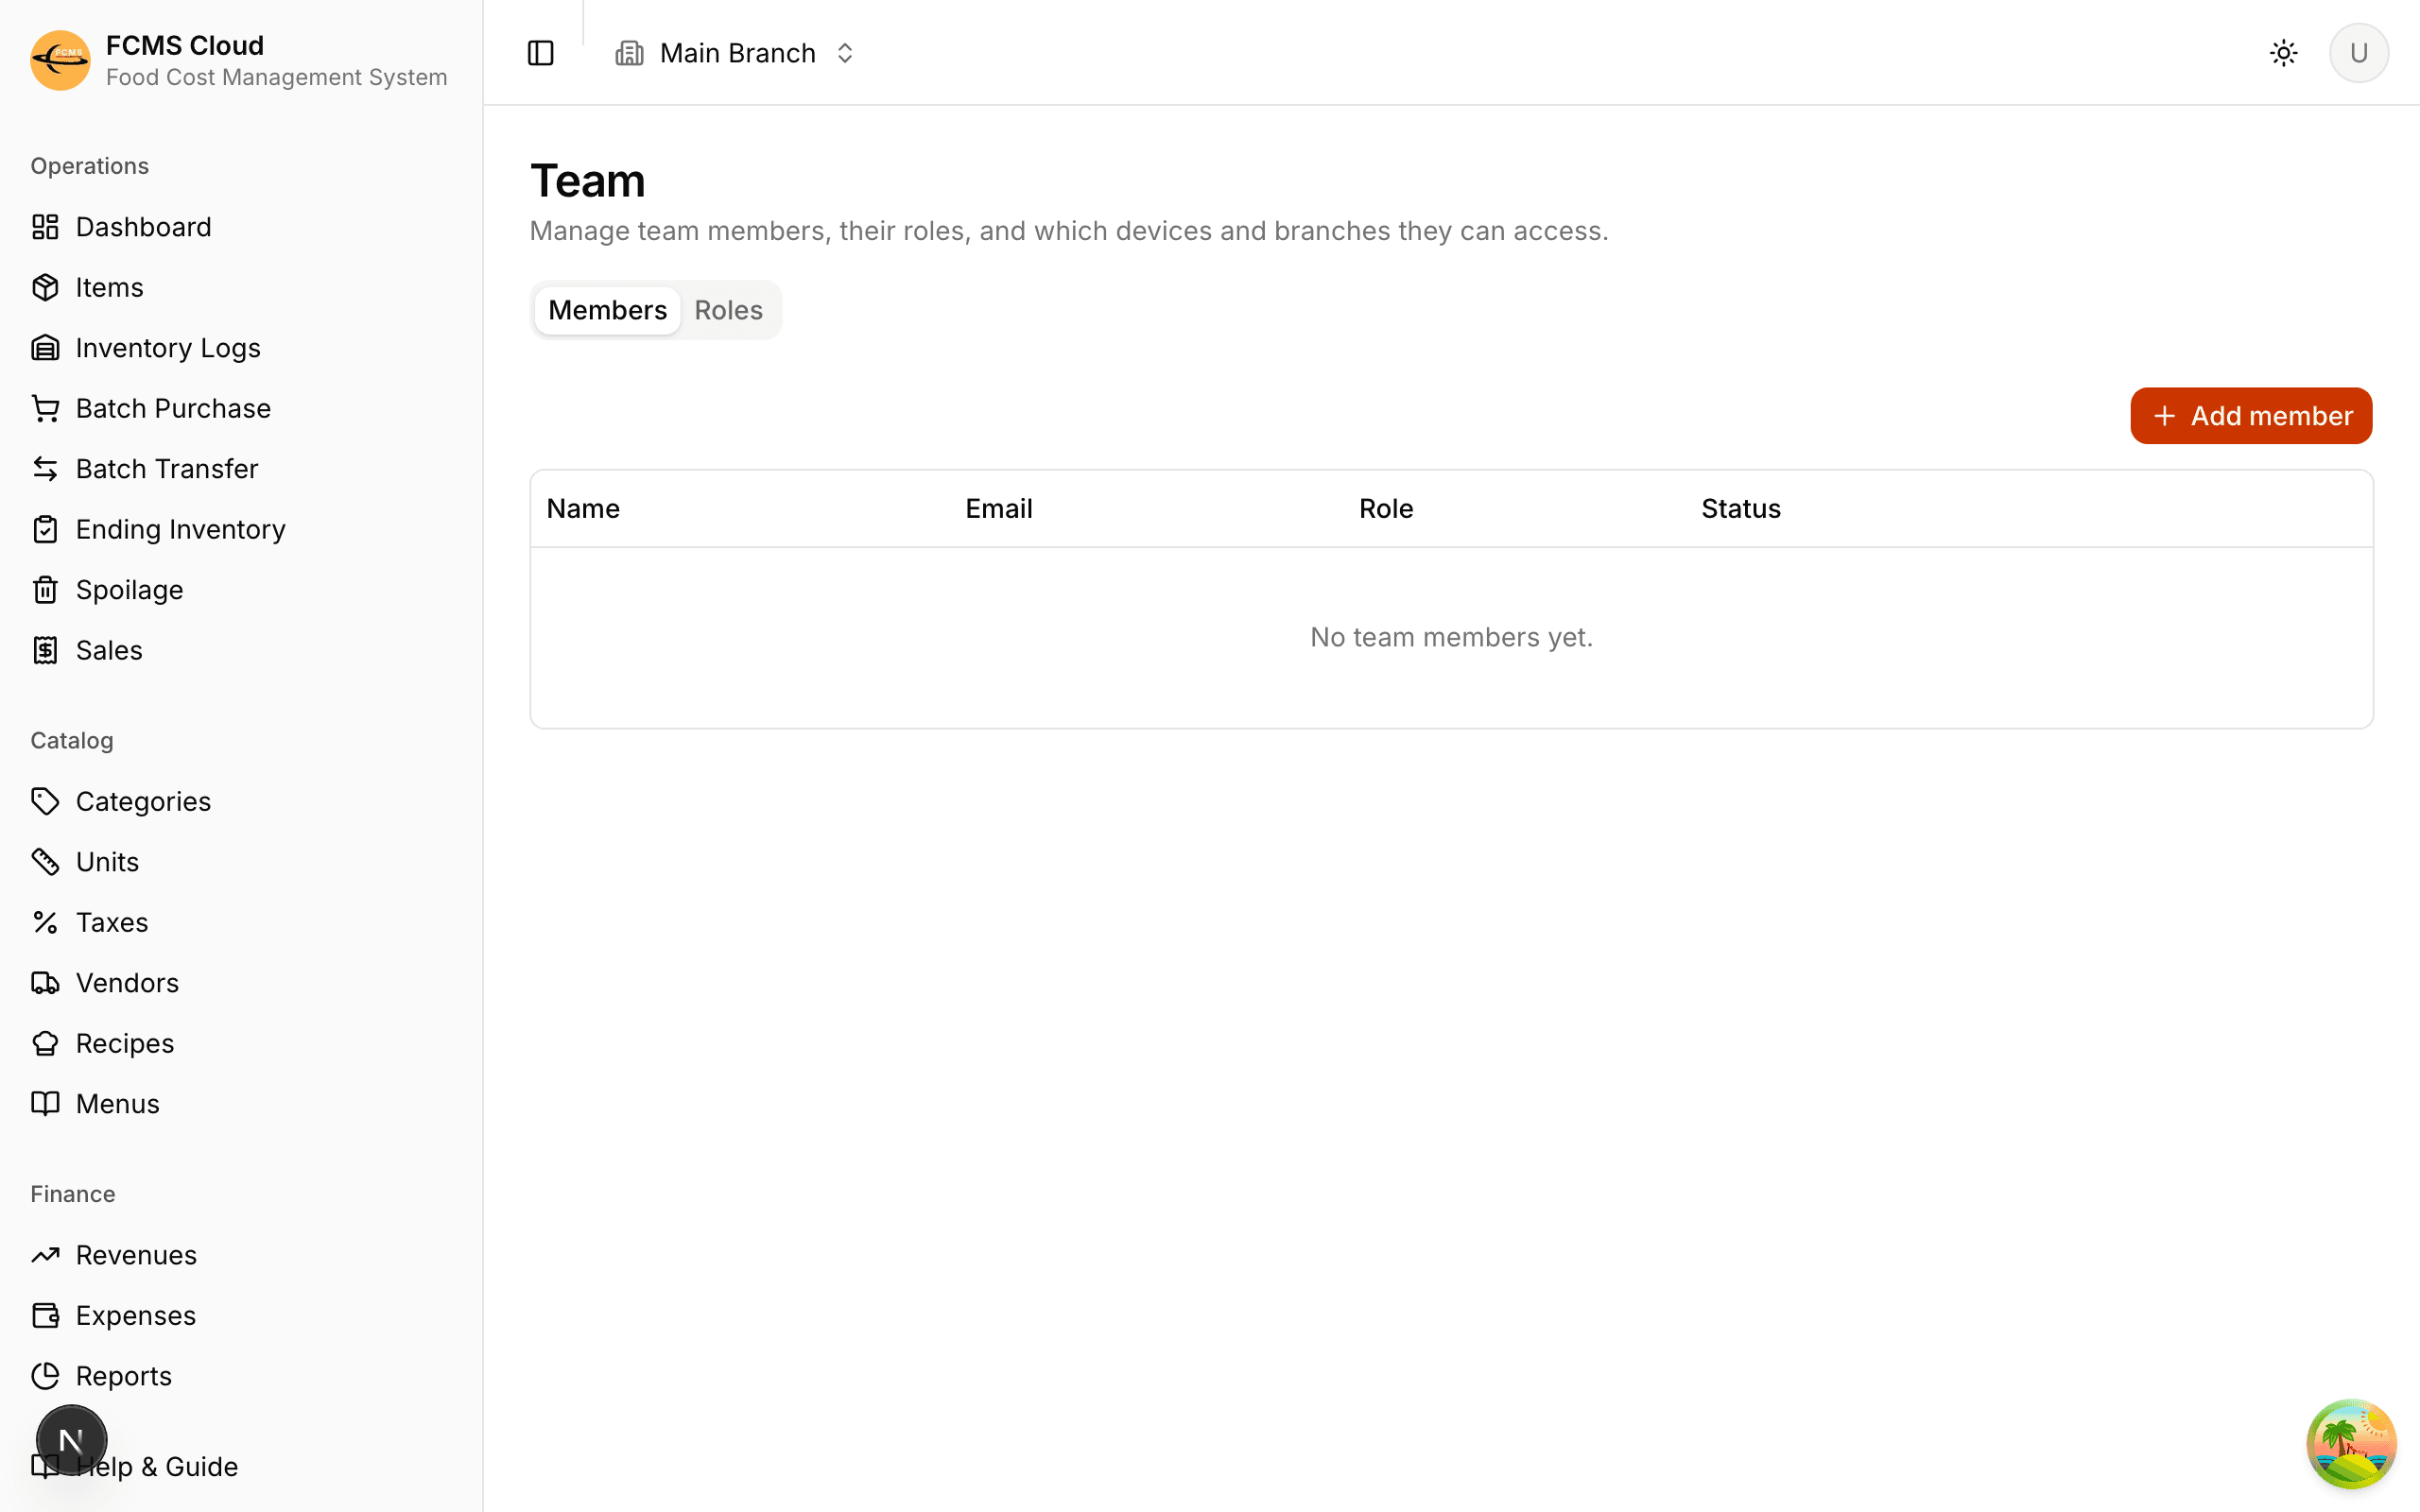Image resolution: width=2420 pixels, height=1512 pixels.
Task: Click the Name column header
Action: tap(583, 509)
